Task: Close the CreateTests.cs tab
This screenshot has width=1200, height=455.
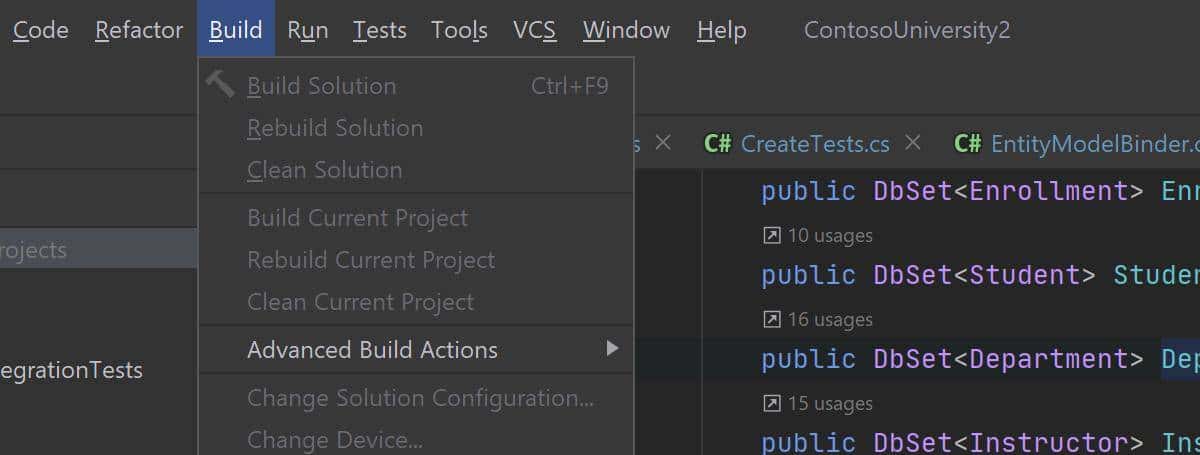Action: (x=912, y=143)
